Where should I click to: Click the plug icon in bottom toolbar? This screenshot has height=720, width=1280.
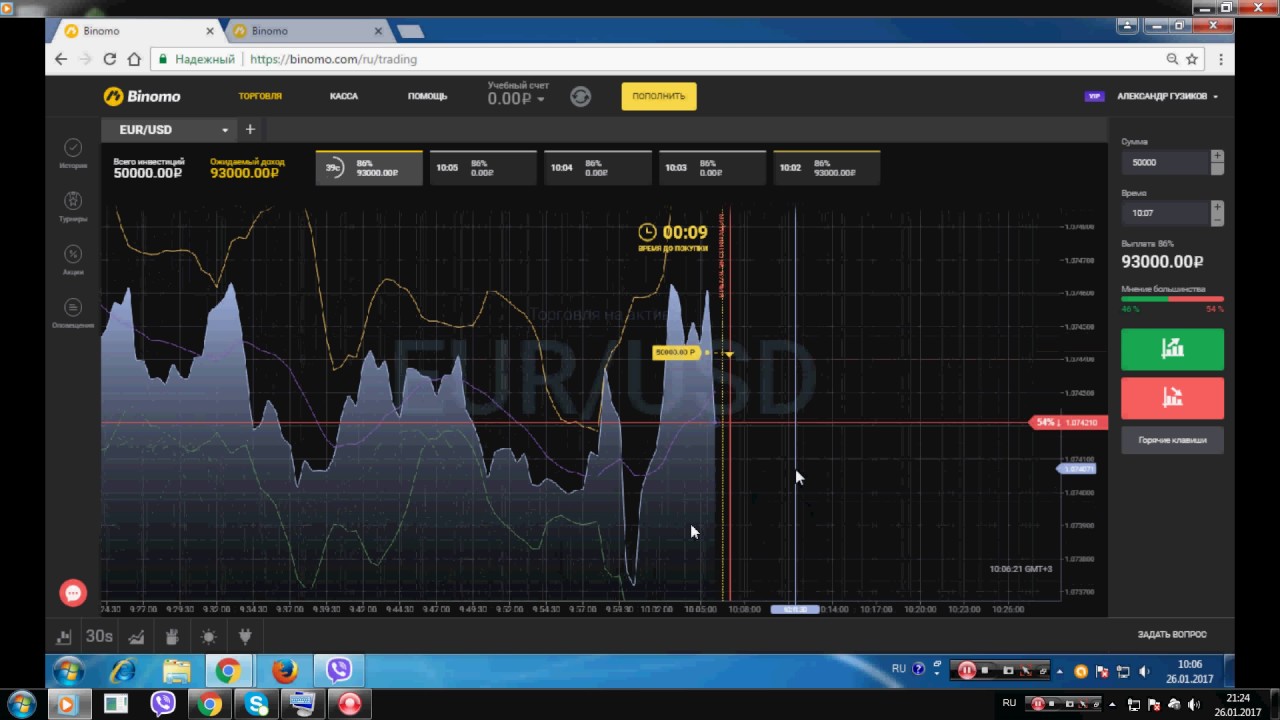pyautogui.click(x=245, y=636)
